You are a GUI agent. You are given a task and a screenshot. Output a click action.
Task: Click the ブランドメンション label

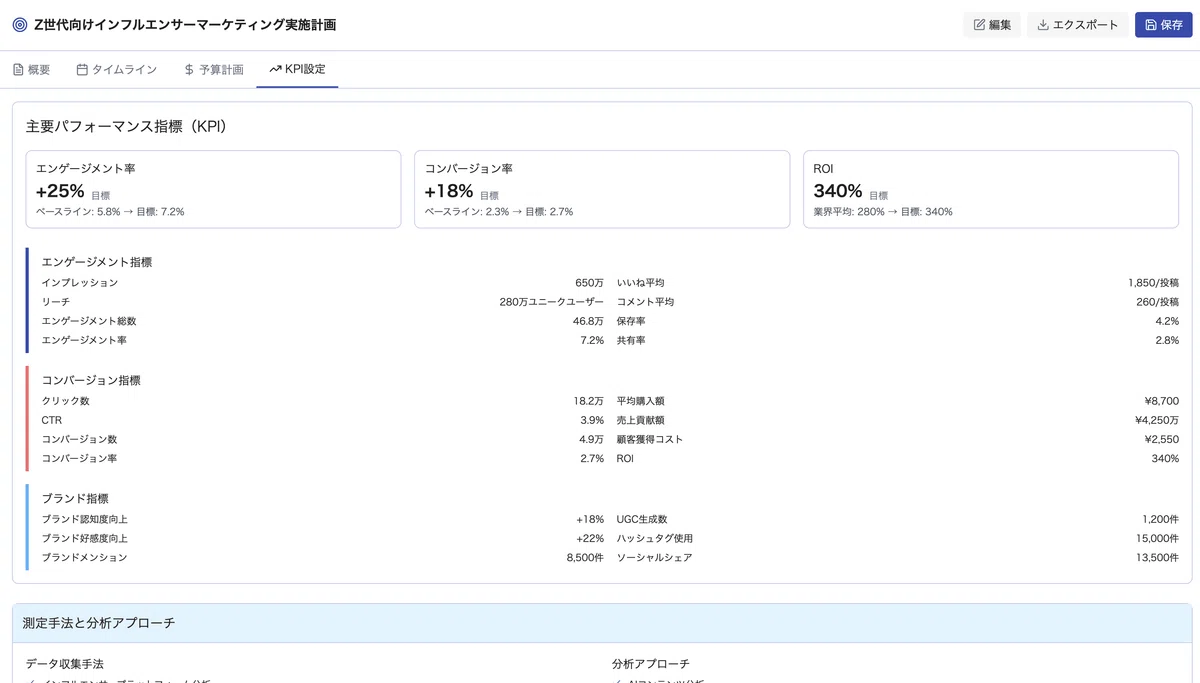pyautogui.click(x=85, y=557)
